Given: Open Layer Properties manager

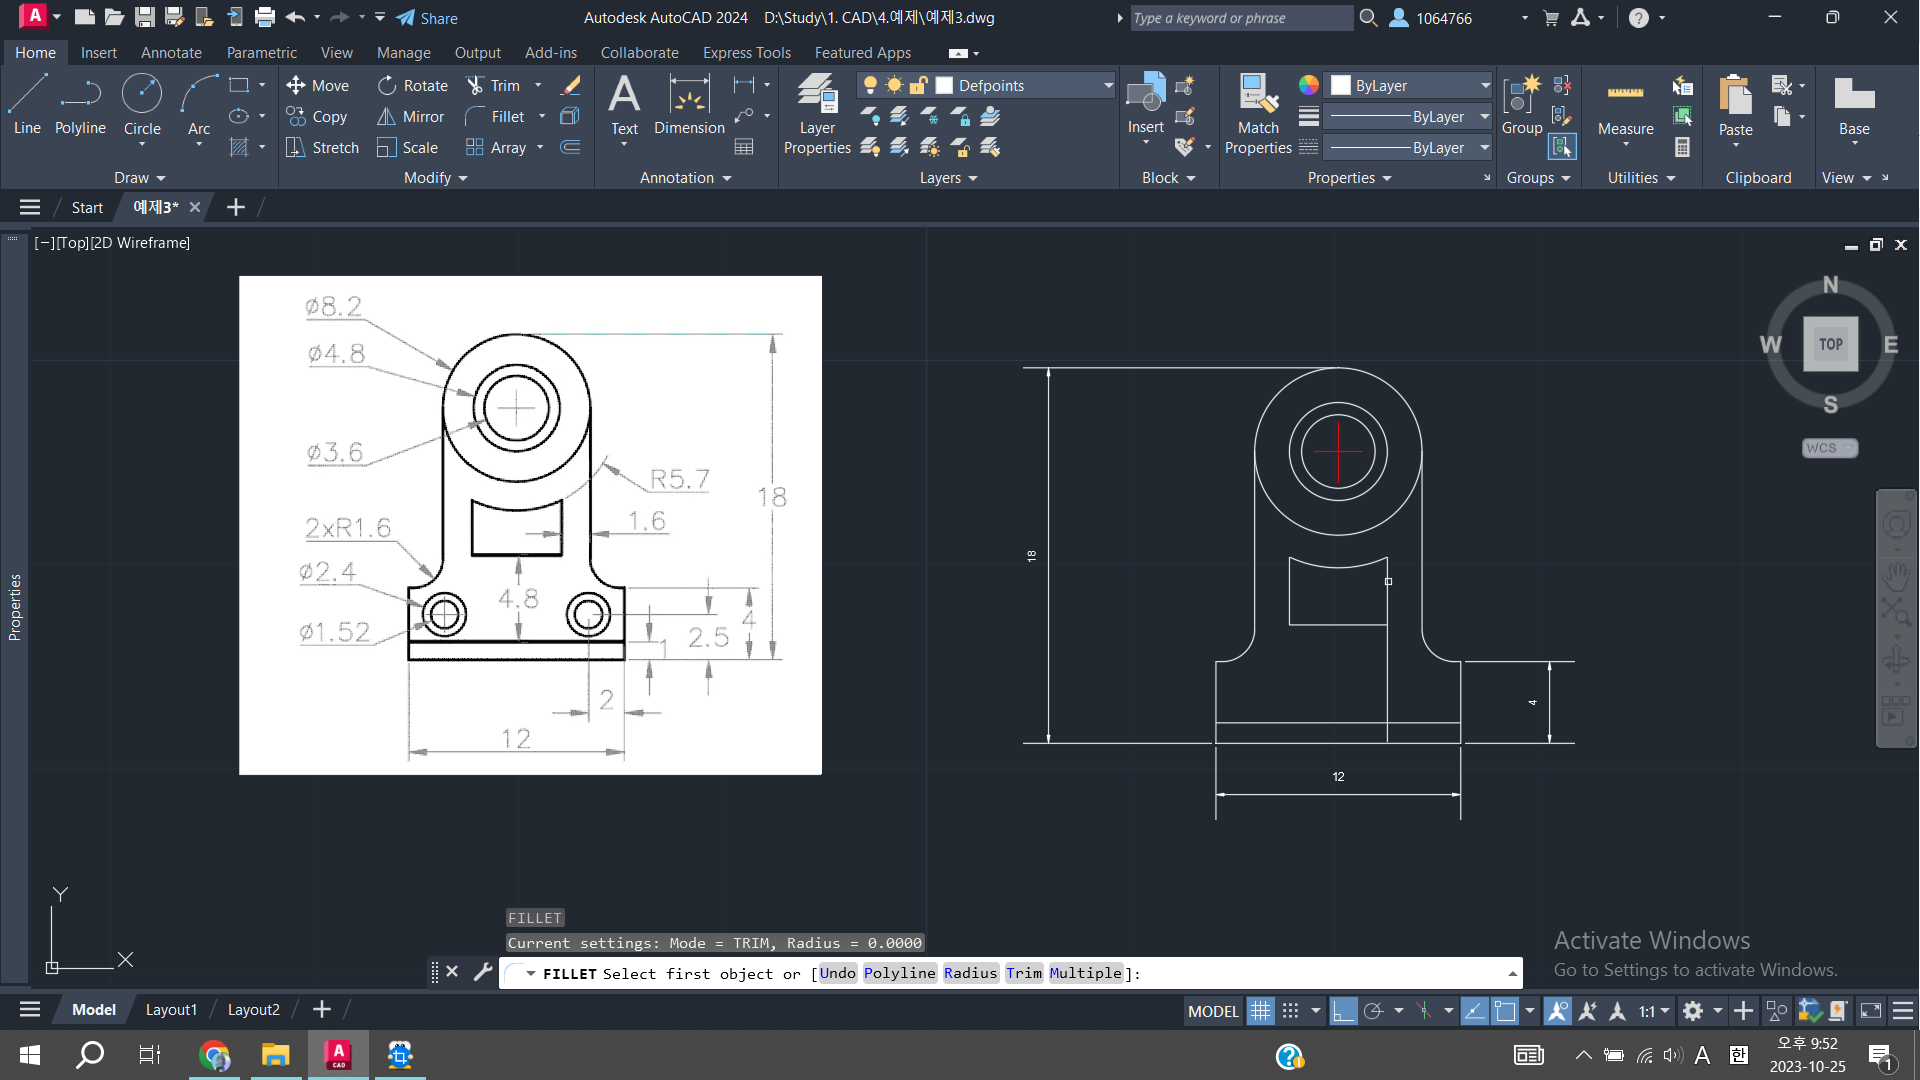Looking at the screenshot, I should pyautogui.click(x=817, y=114).
